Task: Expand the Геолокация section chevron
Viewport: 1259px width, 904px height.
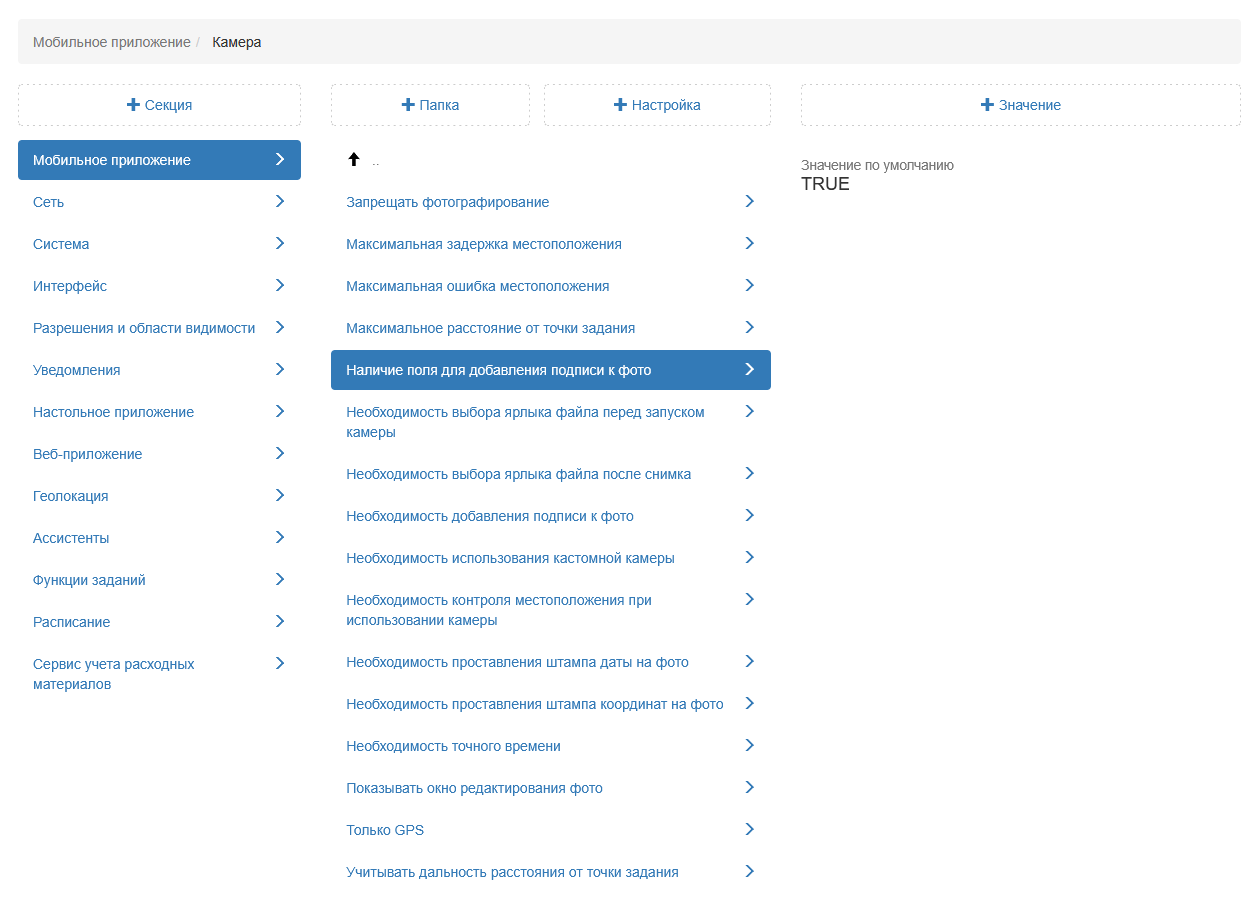Action: [280, 495]
